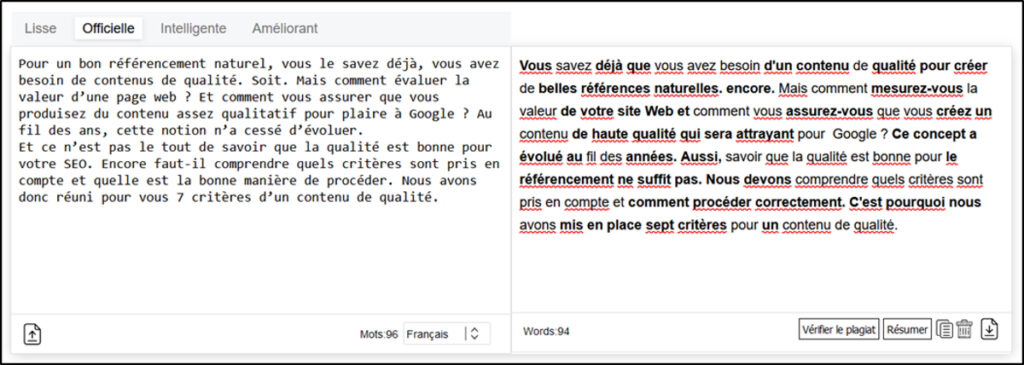Click the Vérifier le plagiat button
1024x365 pixels.
[x=839, y=330]
